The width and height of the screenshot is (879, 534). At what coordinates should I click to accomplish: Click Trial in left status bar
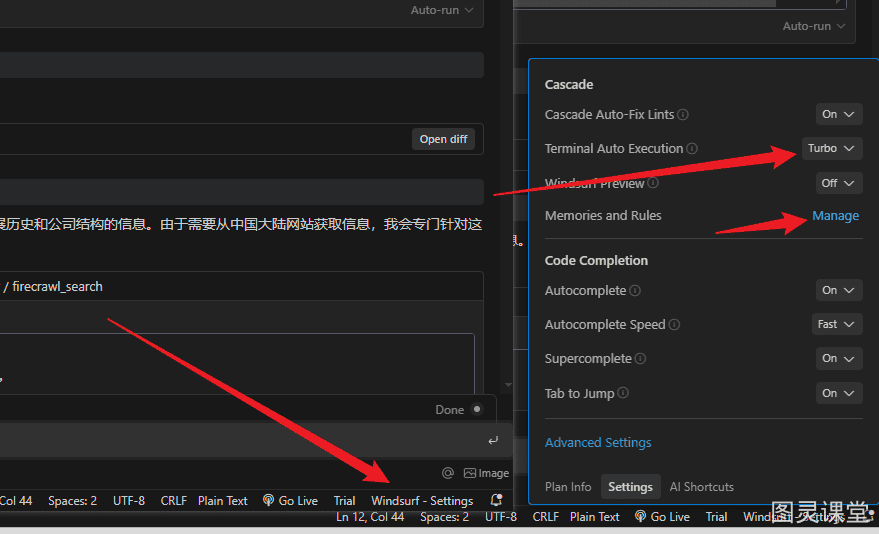tap(345, 500)
